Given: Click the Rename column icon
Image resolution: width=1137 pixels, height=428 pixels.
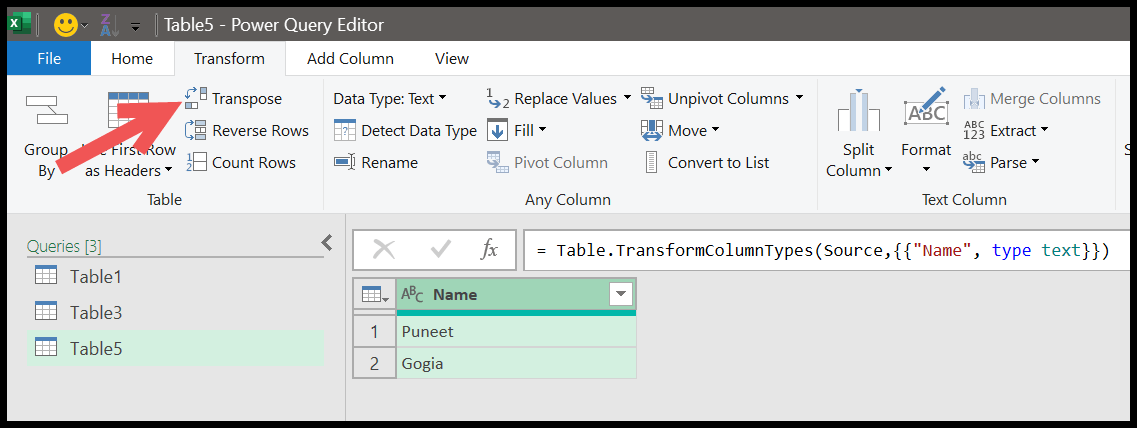Looking at the screenshot, I should 344,162.
